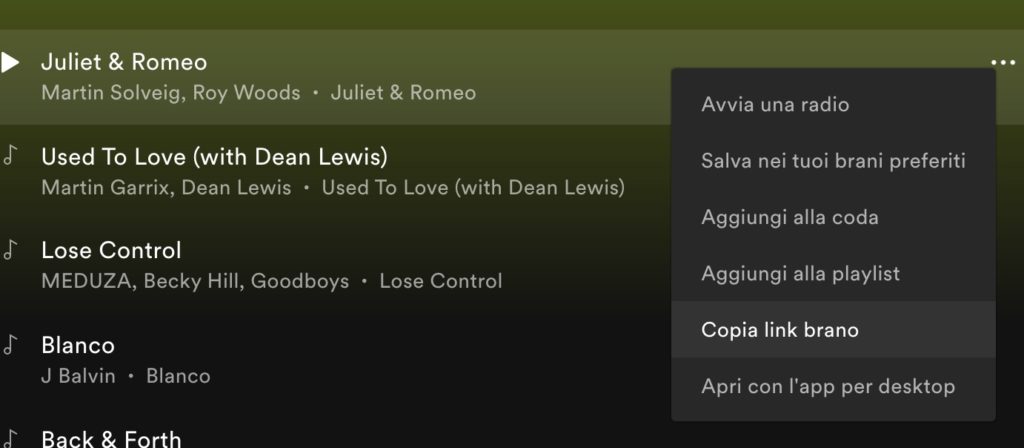The height and width of the screenshot is (448, 1024).
Task: Choose Aggiungi alla playlist option
Action: coord(800,273)
